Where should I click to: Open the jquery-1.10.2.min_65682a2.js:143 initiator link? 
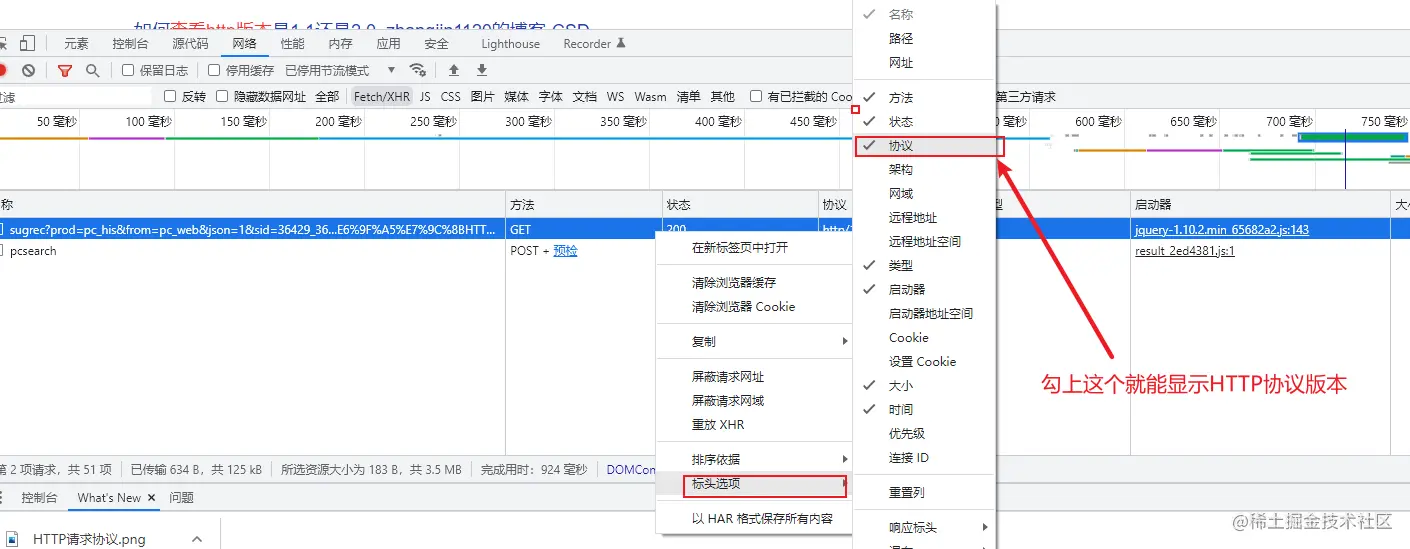point(1222,229)
